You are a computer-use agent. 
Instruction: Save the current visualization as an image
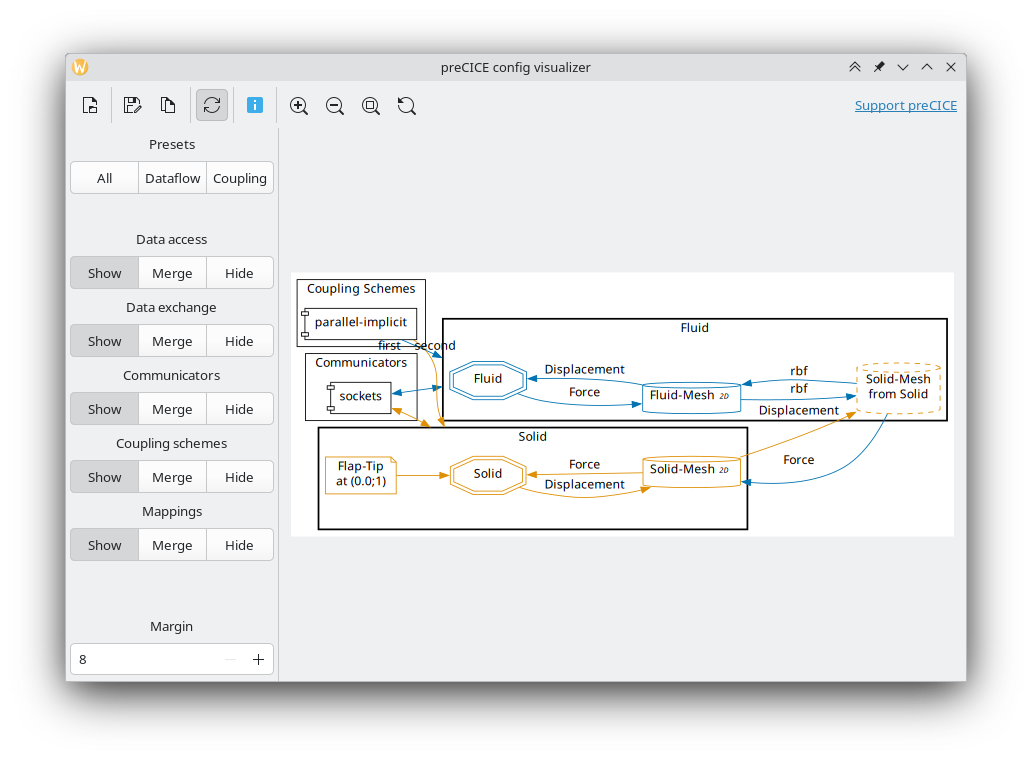132,105
